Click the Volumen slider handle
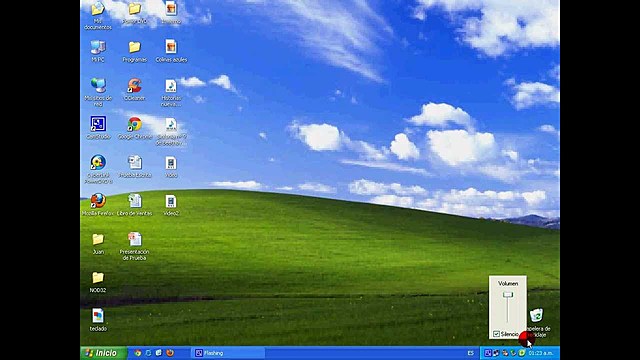The image size is (640, 360). pos(507,295)
